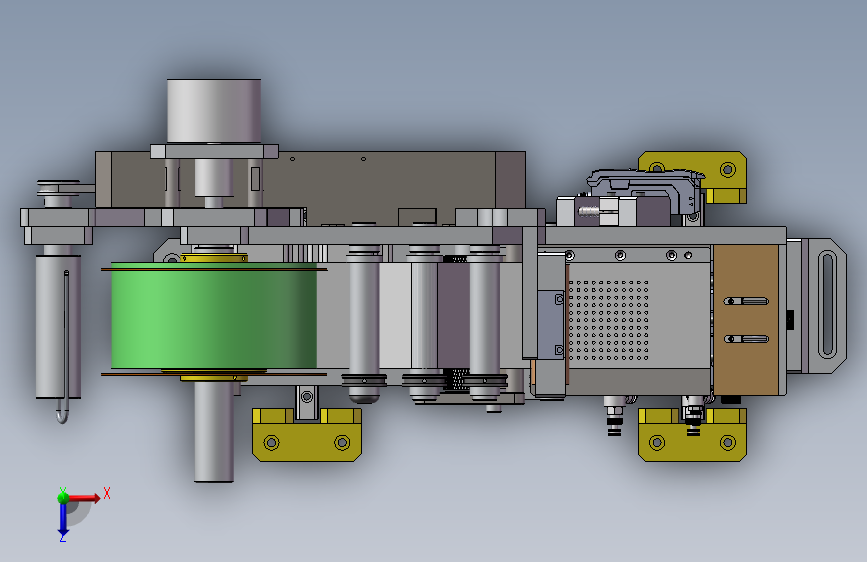Screen dimensions: 867x562
Task: Click the green Y axis ball of the triad
Action: (63, 497)
